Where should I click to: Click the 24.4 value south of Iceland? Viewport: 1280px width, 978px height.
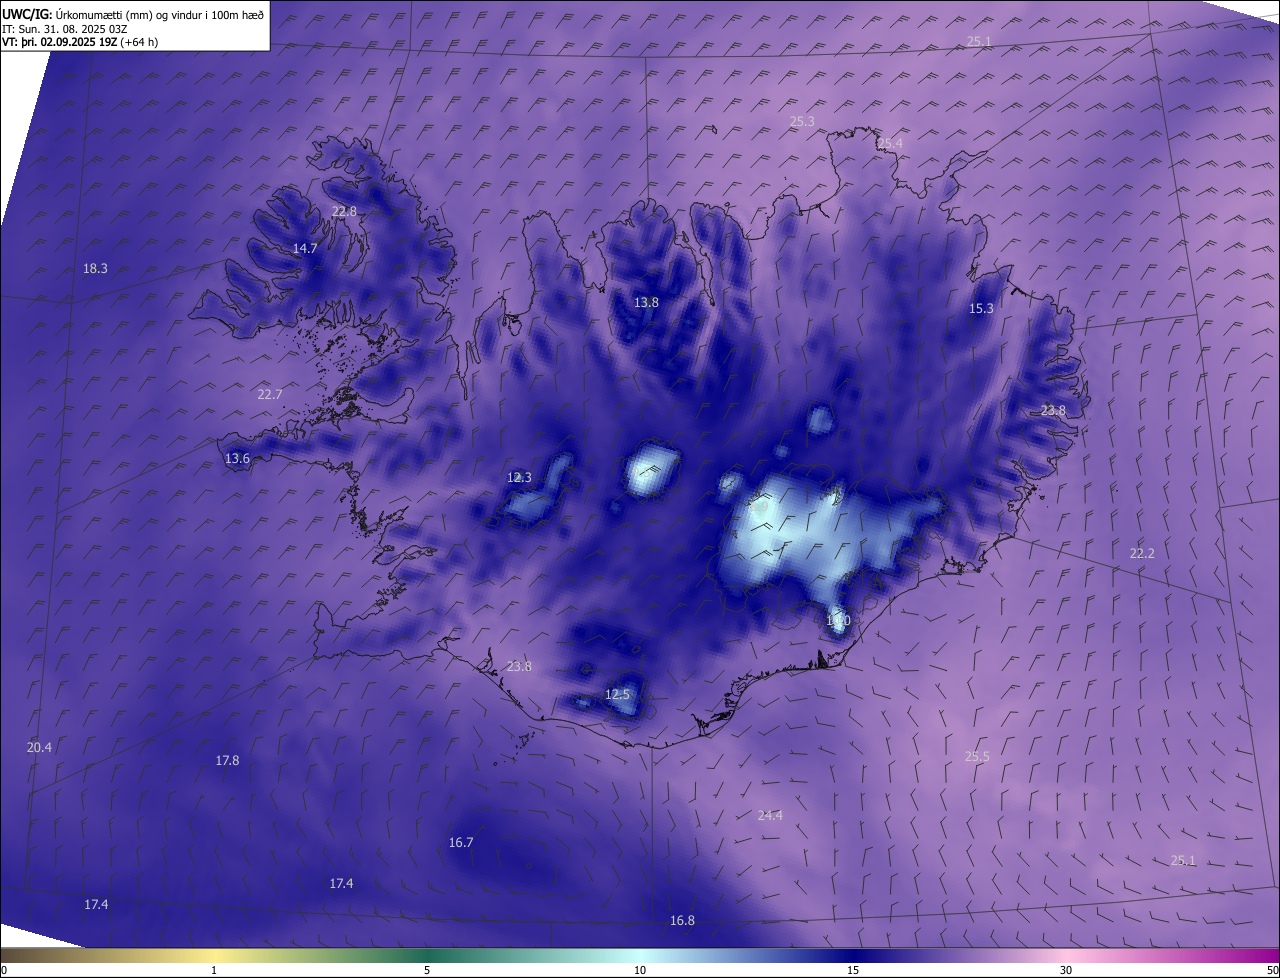[x=770, y=815]
